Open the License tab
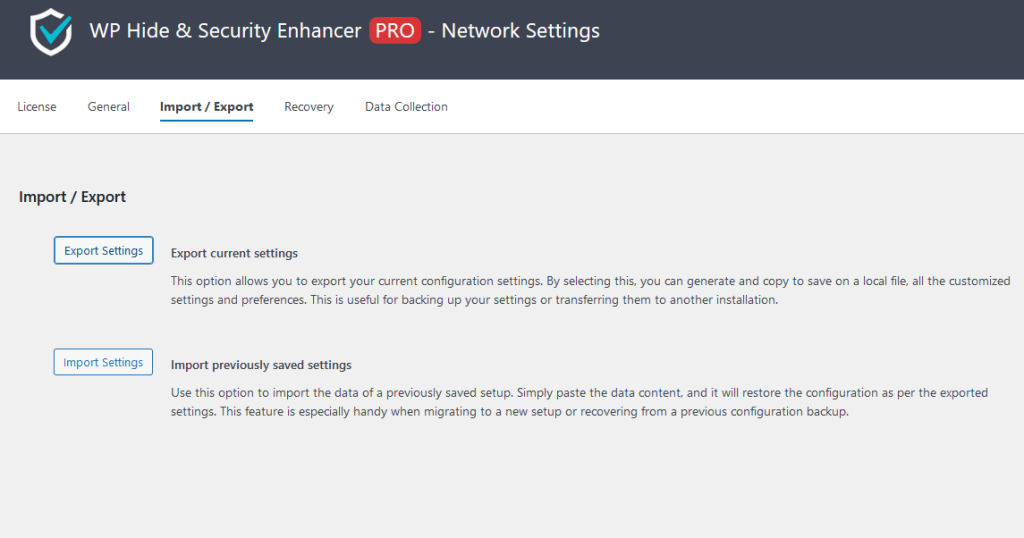1024x538 pixels. point(37,107)
